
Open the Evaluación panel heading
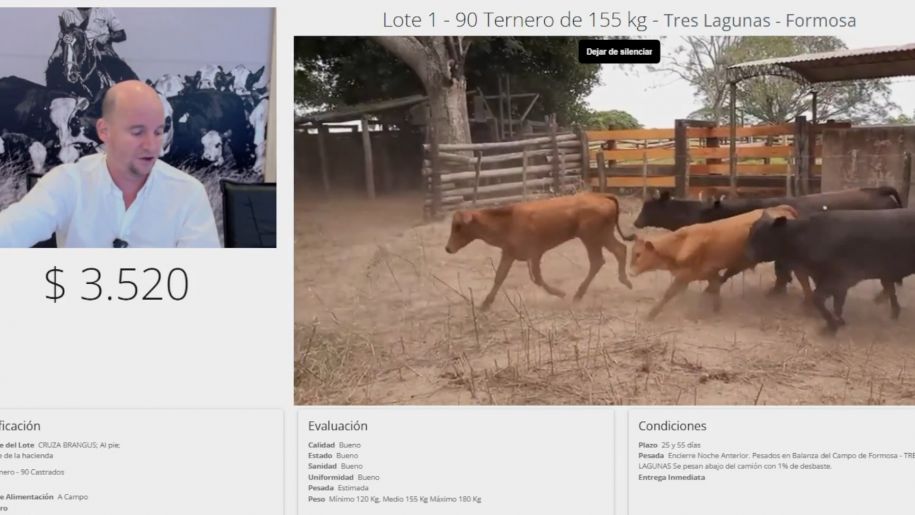338,426
